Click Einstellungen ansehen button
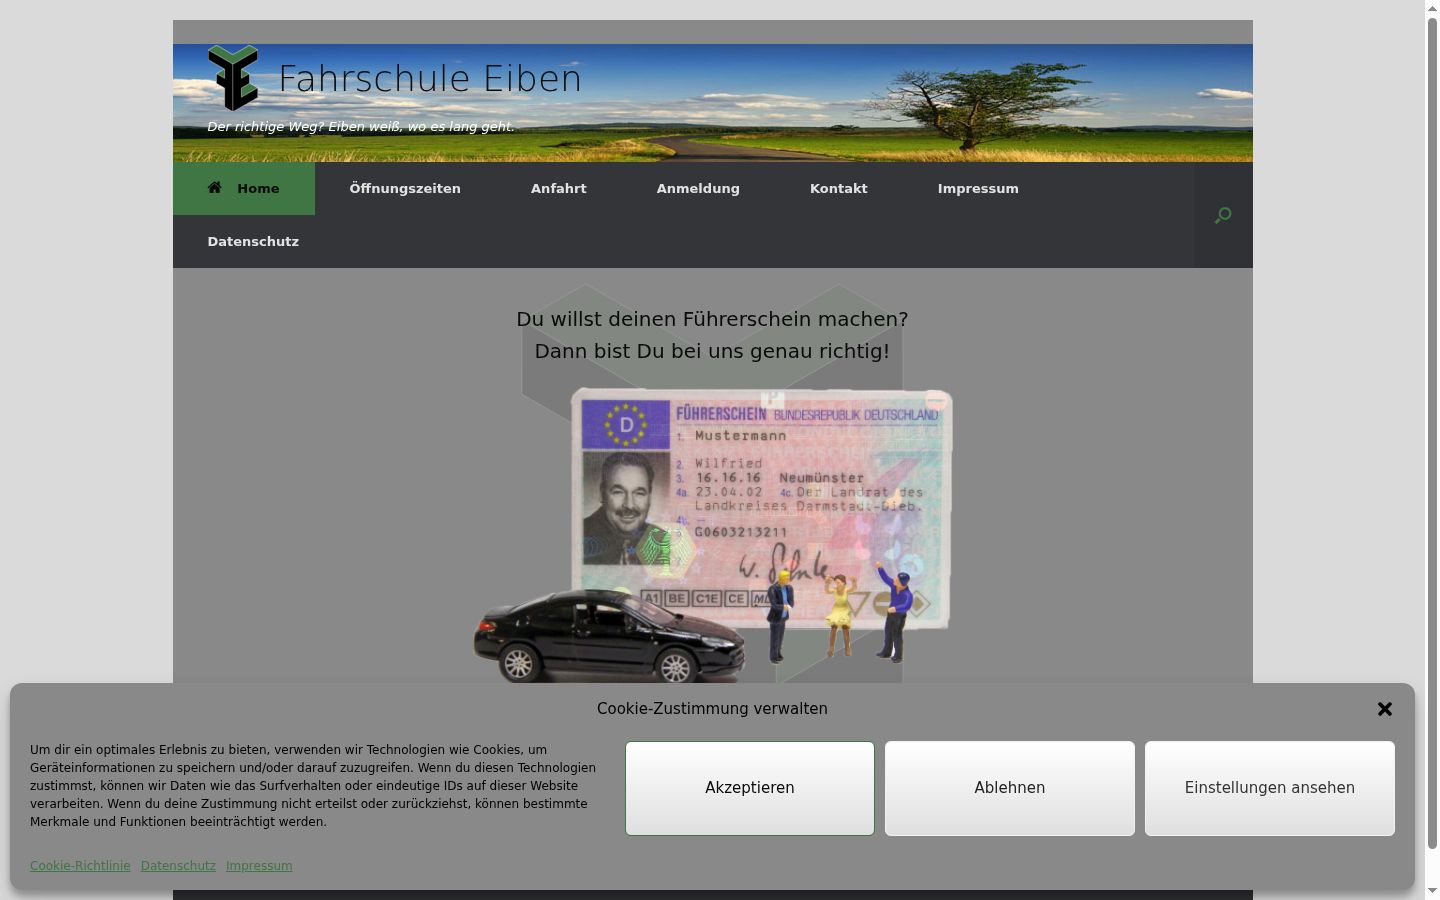 (x=1270, y=788)
